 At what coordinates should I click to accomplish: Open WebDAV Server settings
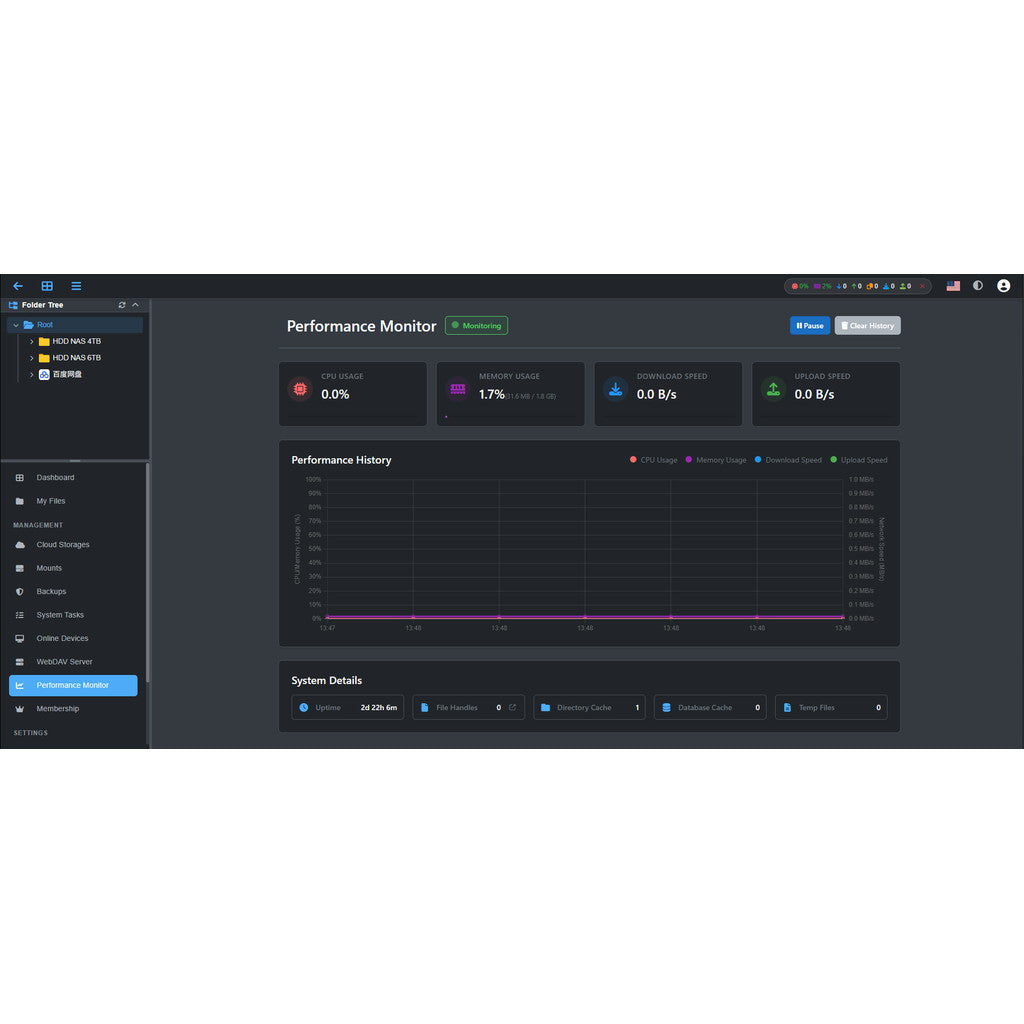click(x=73, y=662)
